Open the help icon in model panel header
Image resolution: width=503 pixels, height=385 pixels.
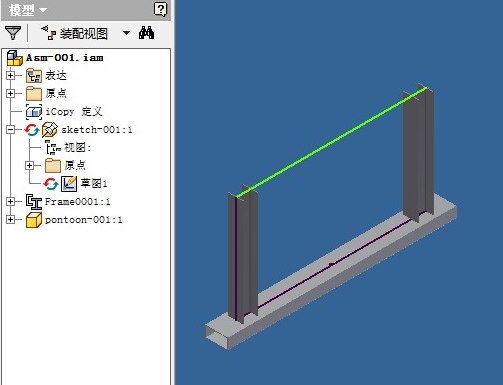coord(160,9)
